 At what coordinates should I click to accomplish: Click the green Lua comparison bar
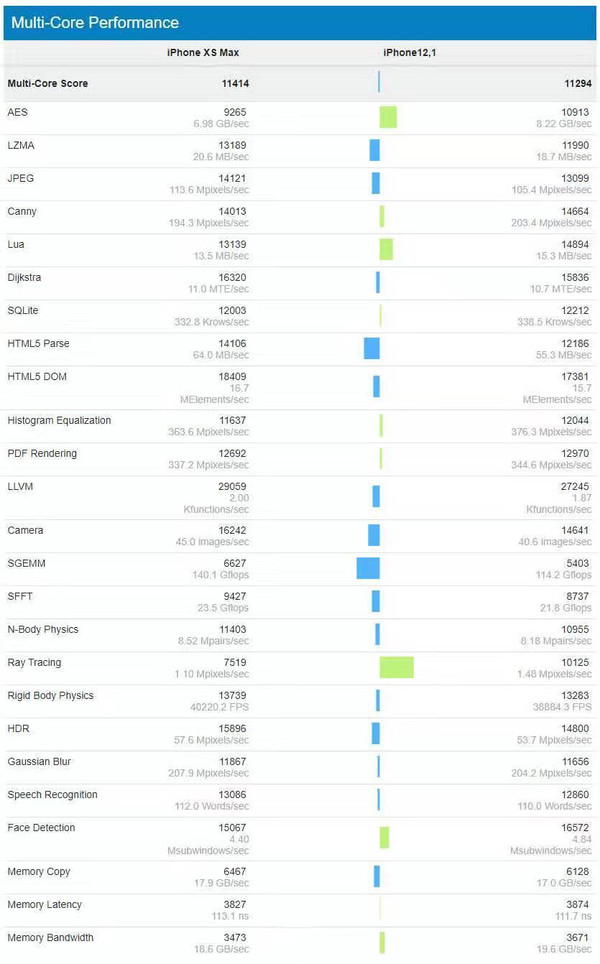(386, 249)
